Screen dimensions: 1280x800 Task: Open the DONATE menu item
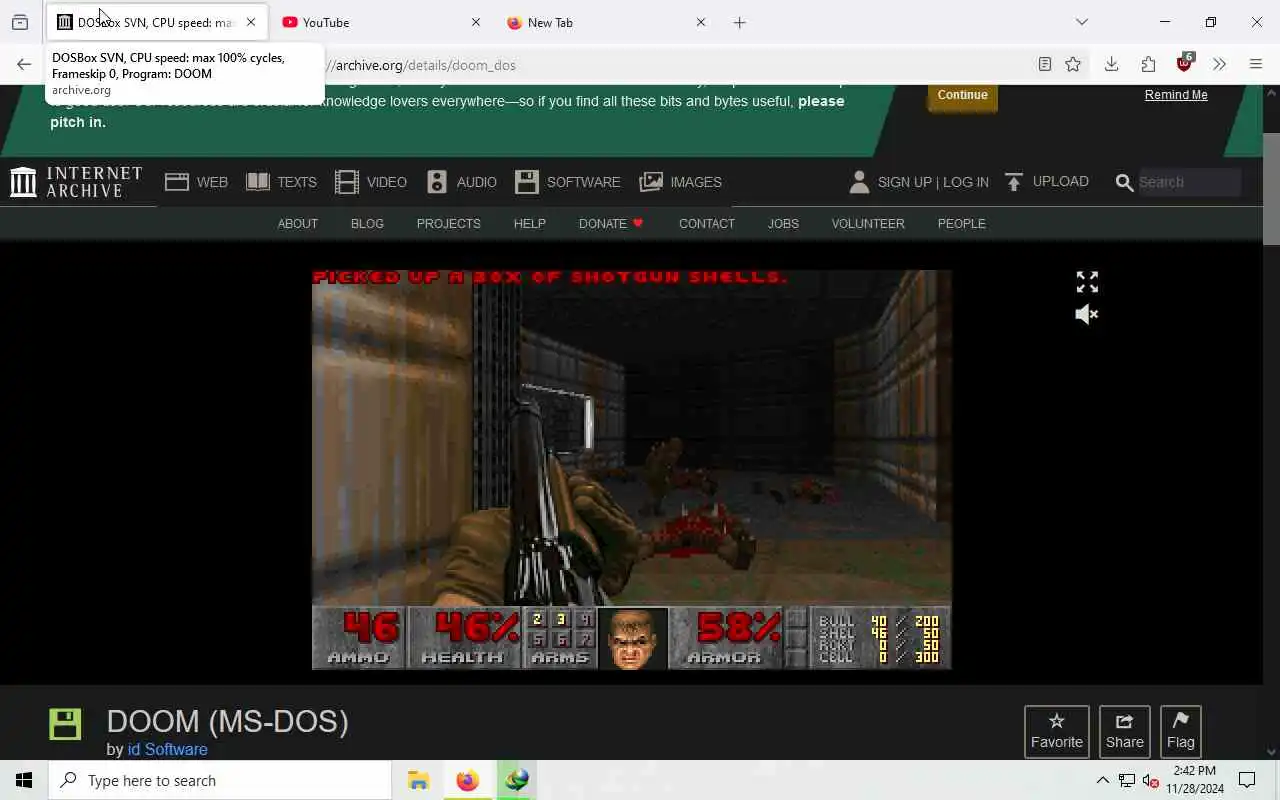[x=611, y=223]
